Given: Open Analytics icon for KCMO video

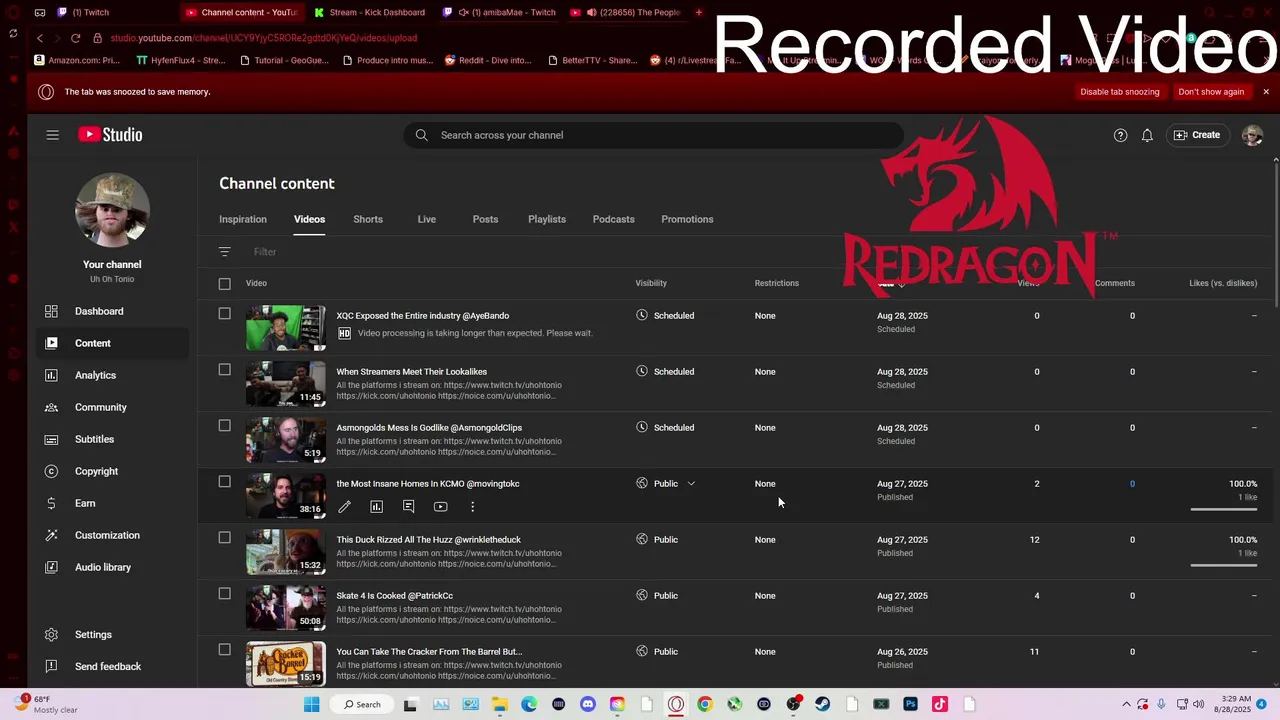Looking at the screenshot, I should pos(376,507).
